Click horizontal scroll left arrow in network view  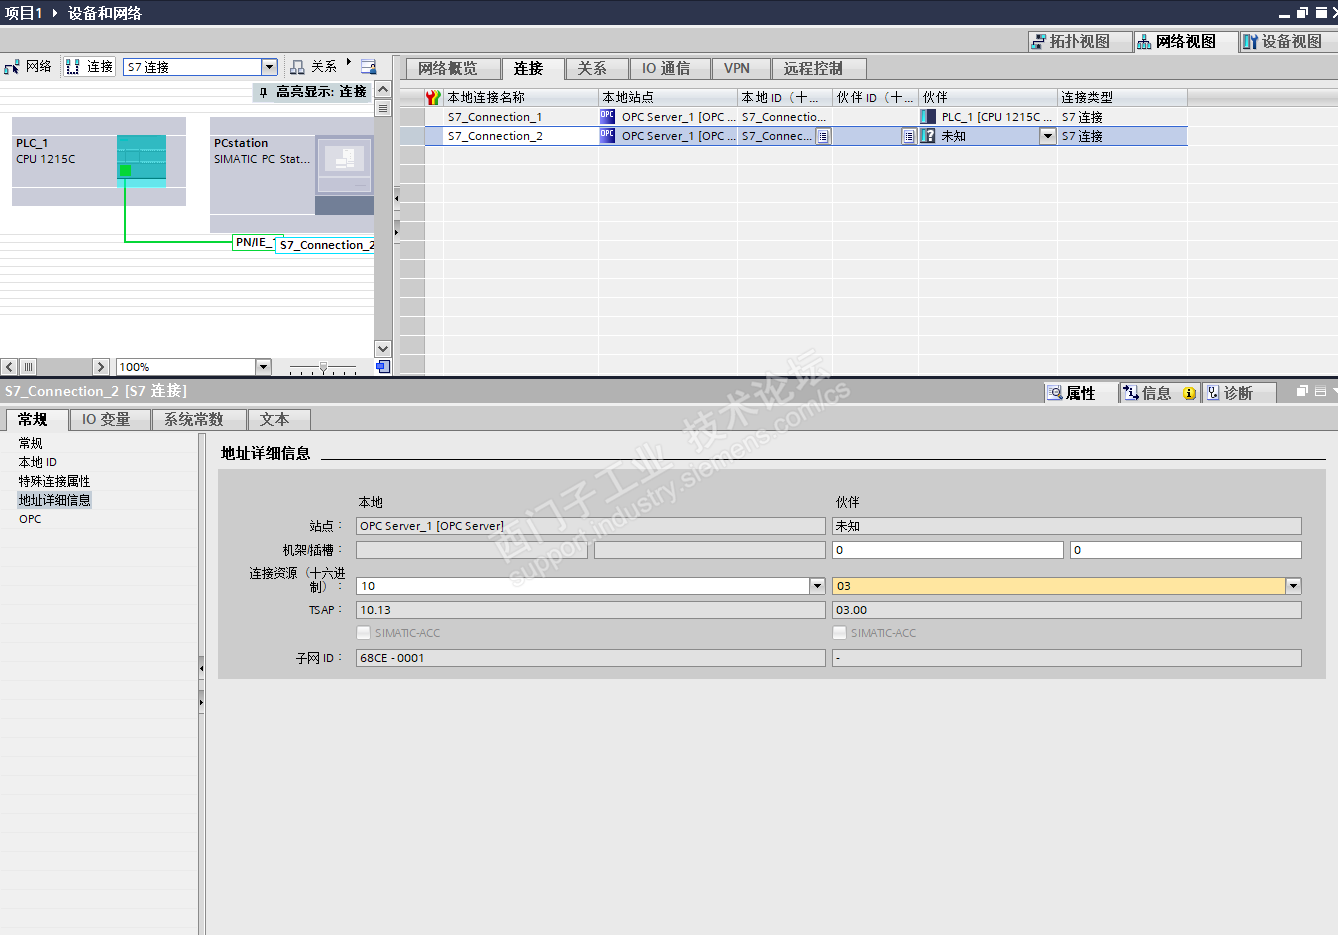[x=9, y=367]
